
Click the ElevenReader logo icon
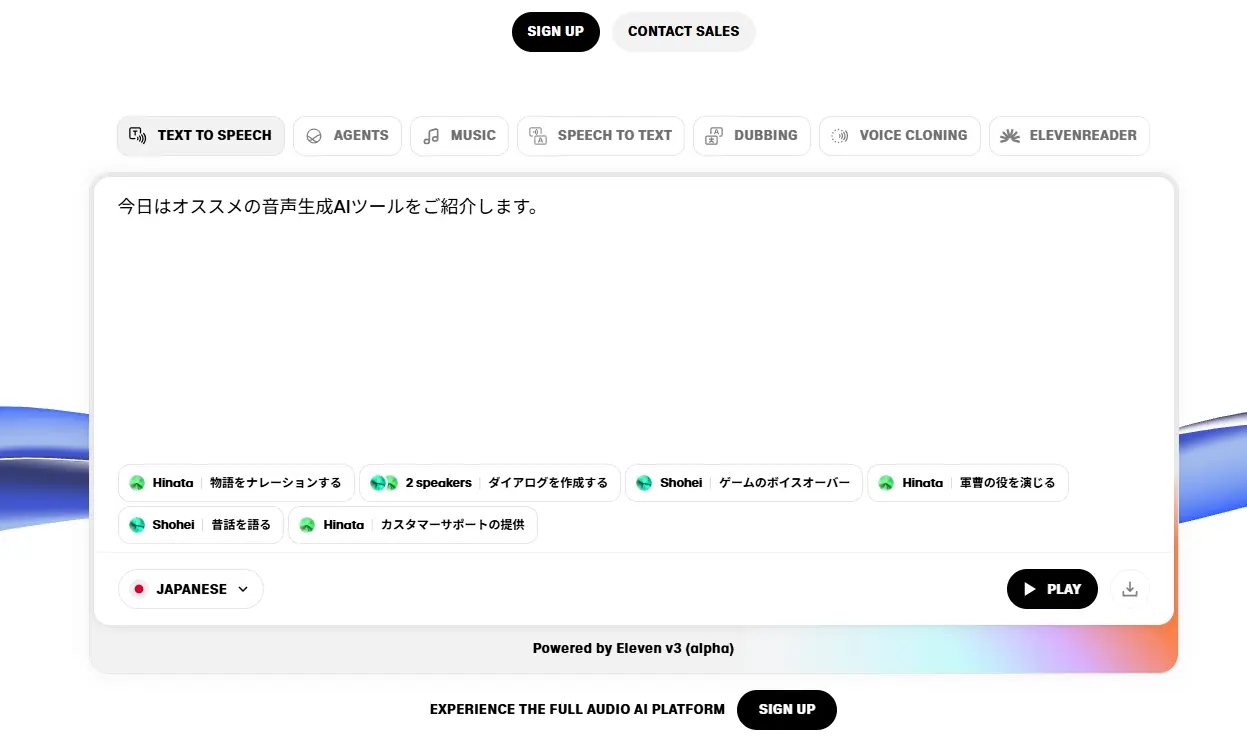1010,136
